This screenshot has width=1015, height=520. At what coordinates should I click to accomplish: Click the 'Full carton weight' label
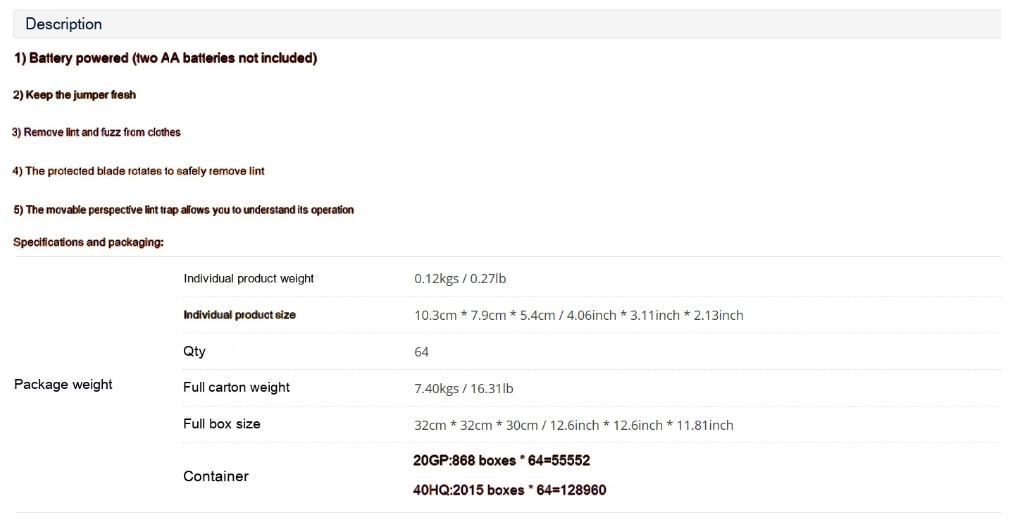tap(236, 387)
